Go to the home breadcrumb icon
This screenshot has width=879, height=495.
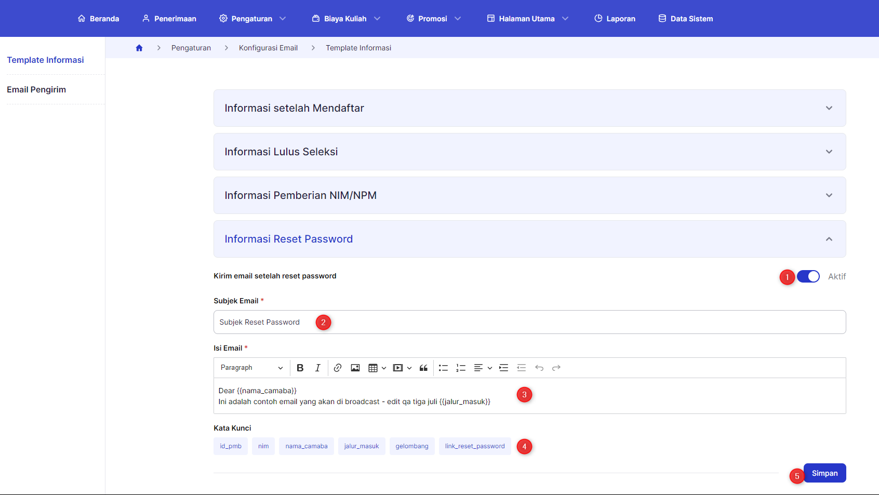[x=139, y=48]
